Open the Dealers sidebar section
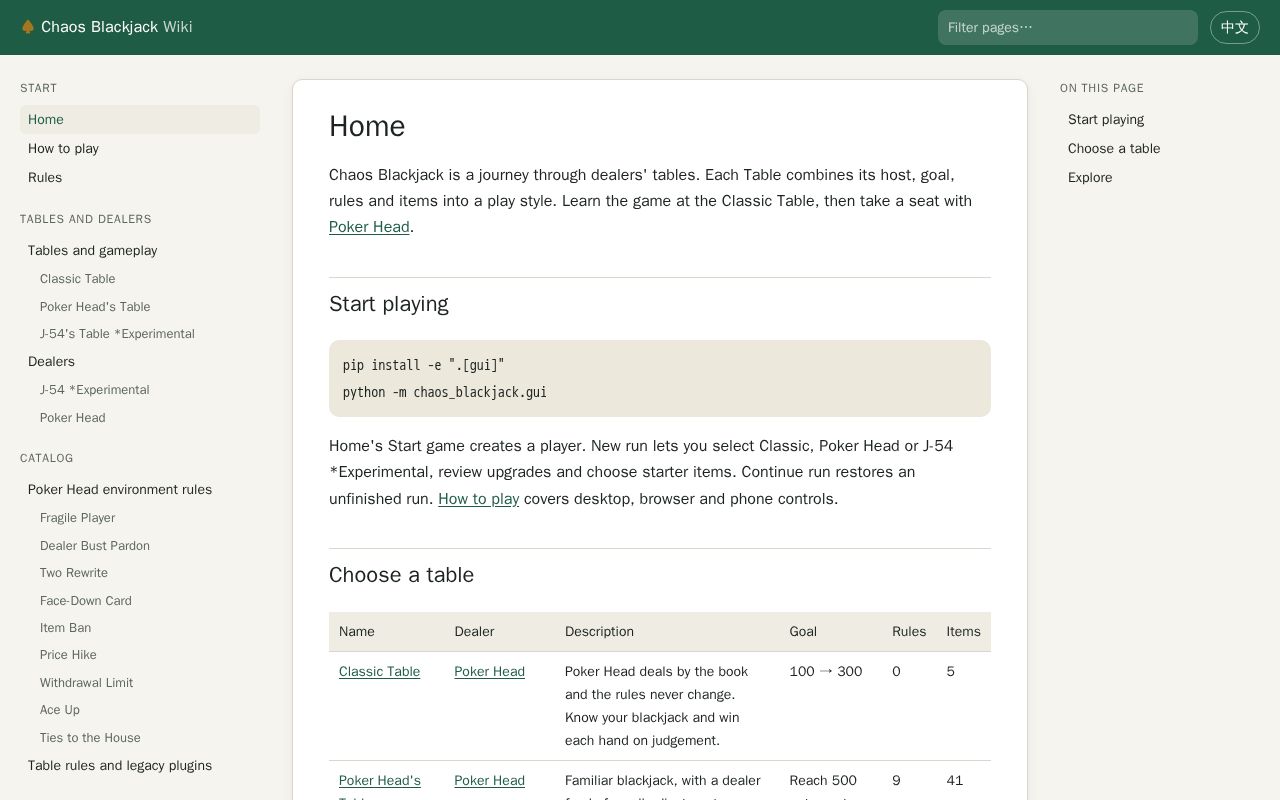The image size is (1280, 800). tap(140, 362)
